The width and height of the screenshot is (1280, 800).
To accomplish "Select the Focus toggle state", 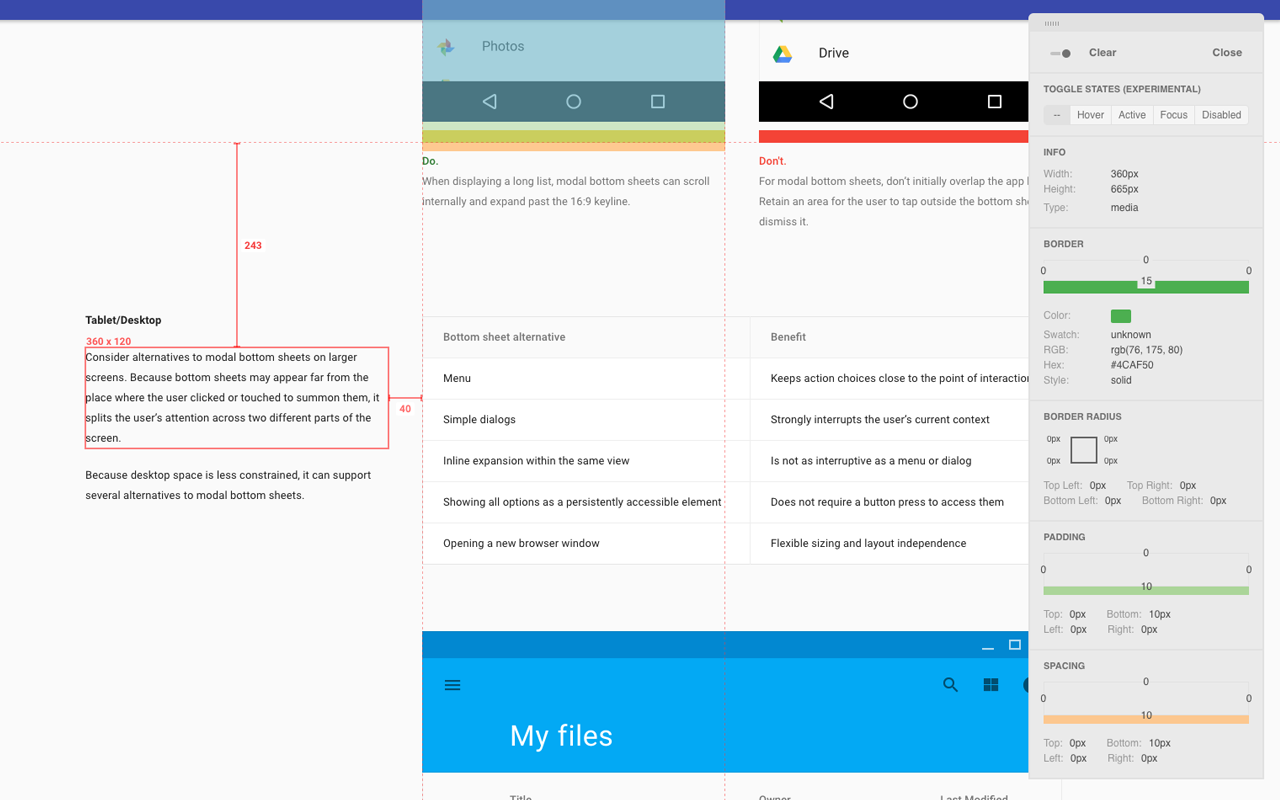I will 1174,115.
